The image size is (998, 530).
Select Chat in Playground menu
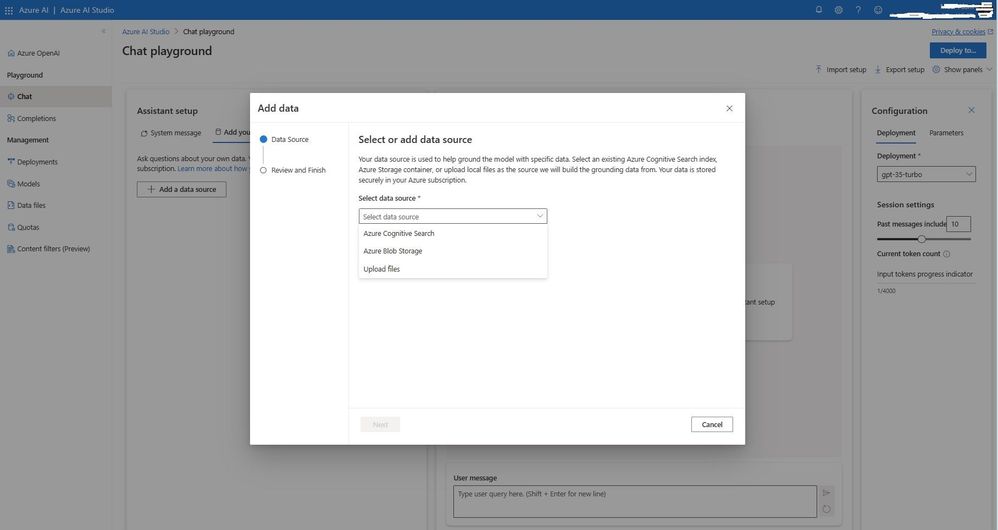coord(56,97)
